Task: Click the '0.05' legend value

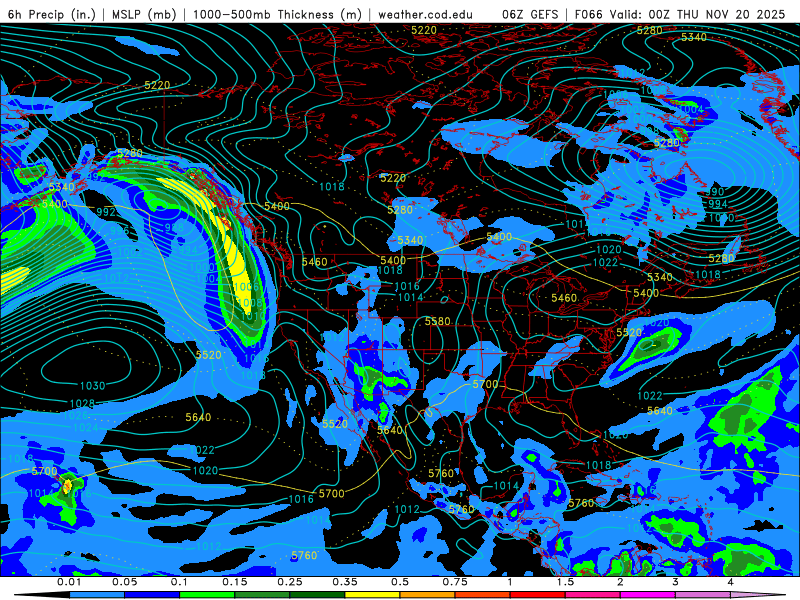Action: point(124,582)
